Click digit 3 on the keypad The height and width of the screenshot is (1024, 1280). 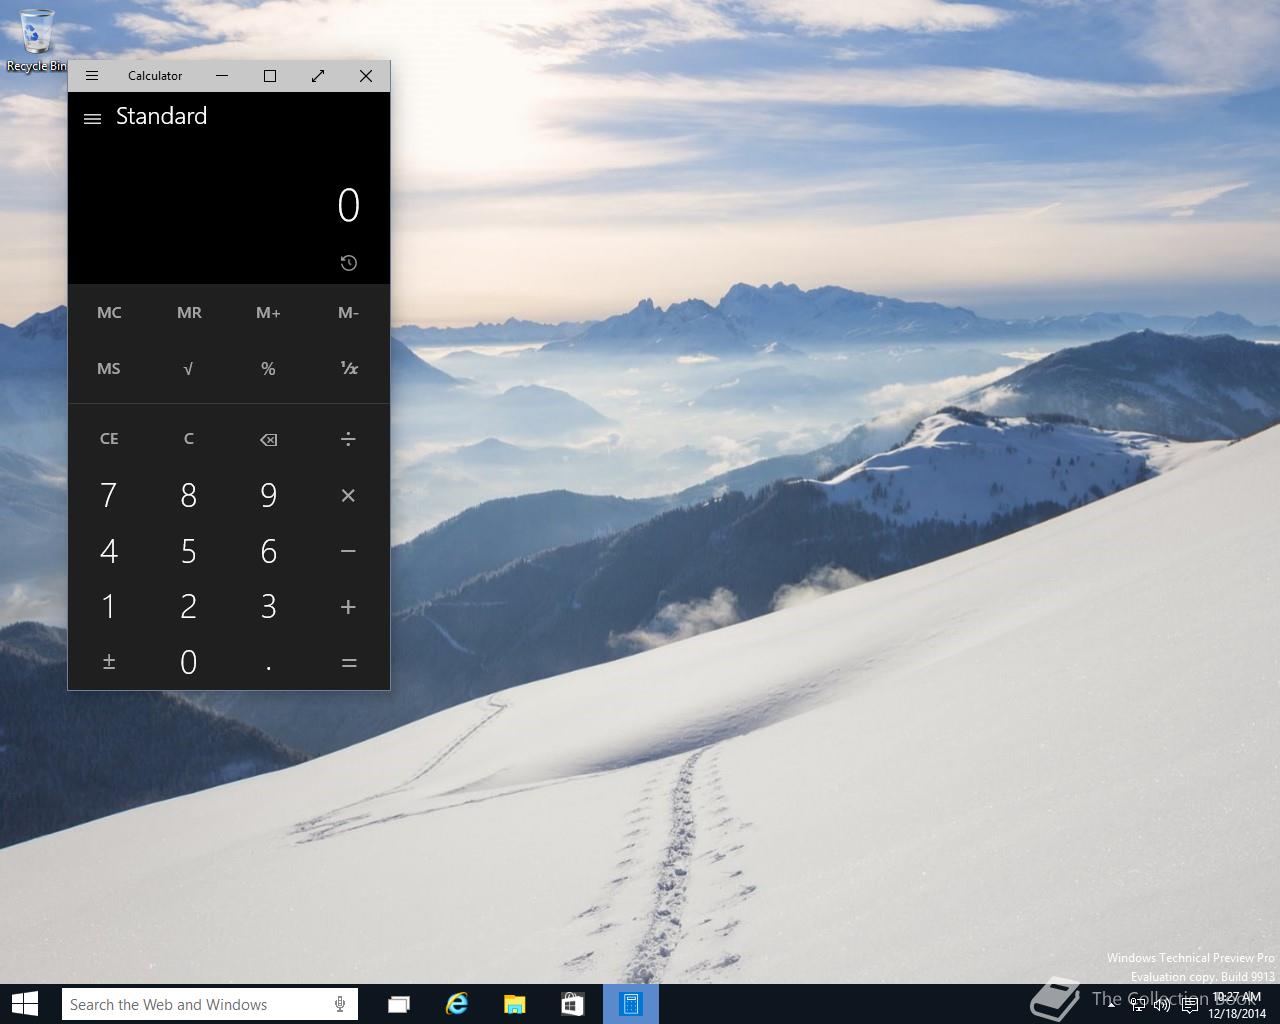[x=268, y=607]
